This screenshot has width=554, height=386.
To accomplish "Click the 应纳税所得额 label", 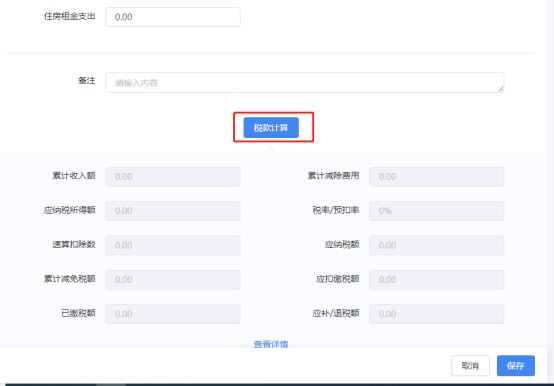I will click(70, 210).
